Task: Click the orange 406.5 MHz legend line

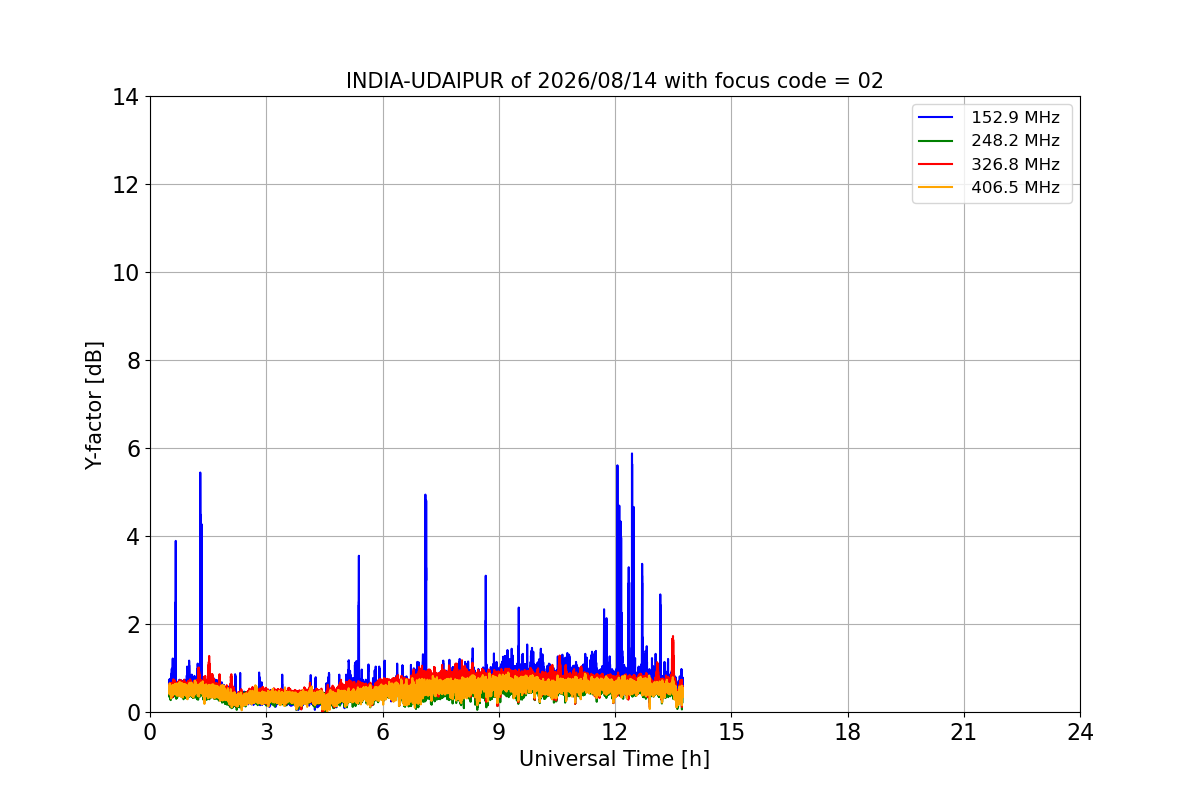Action: tap(938, 187)
